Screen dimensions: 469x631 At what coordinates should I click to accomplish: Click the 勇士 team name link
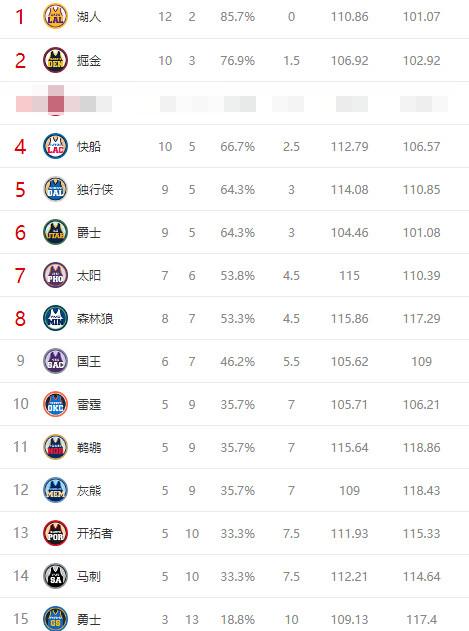click(x=89, y=619)
